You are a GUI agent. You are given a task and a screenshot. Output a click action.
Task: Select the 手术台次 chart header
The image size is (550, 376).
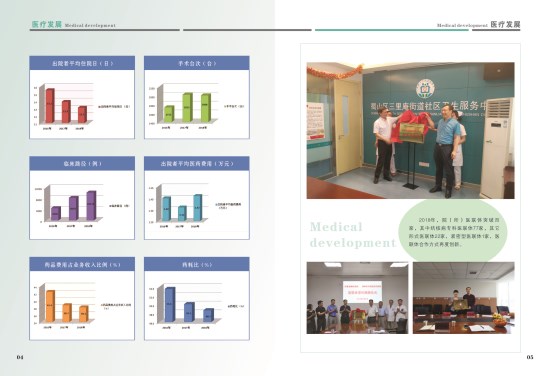[x=197, y=63]
